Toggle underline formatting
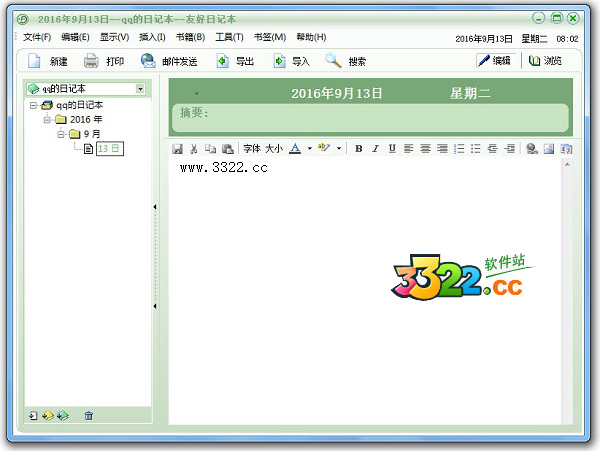The image size is (600, 451). click(x=392, y=148)
